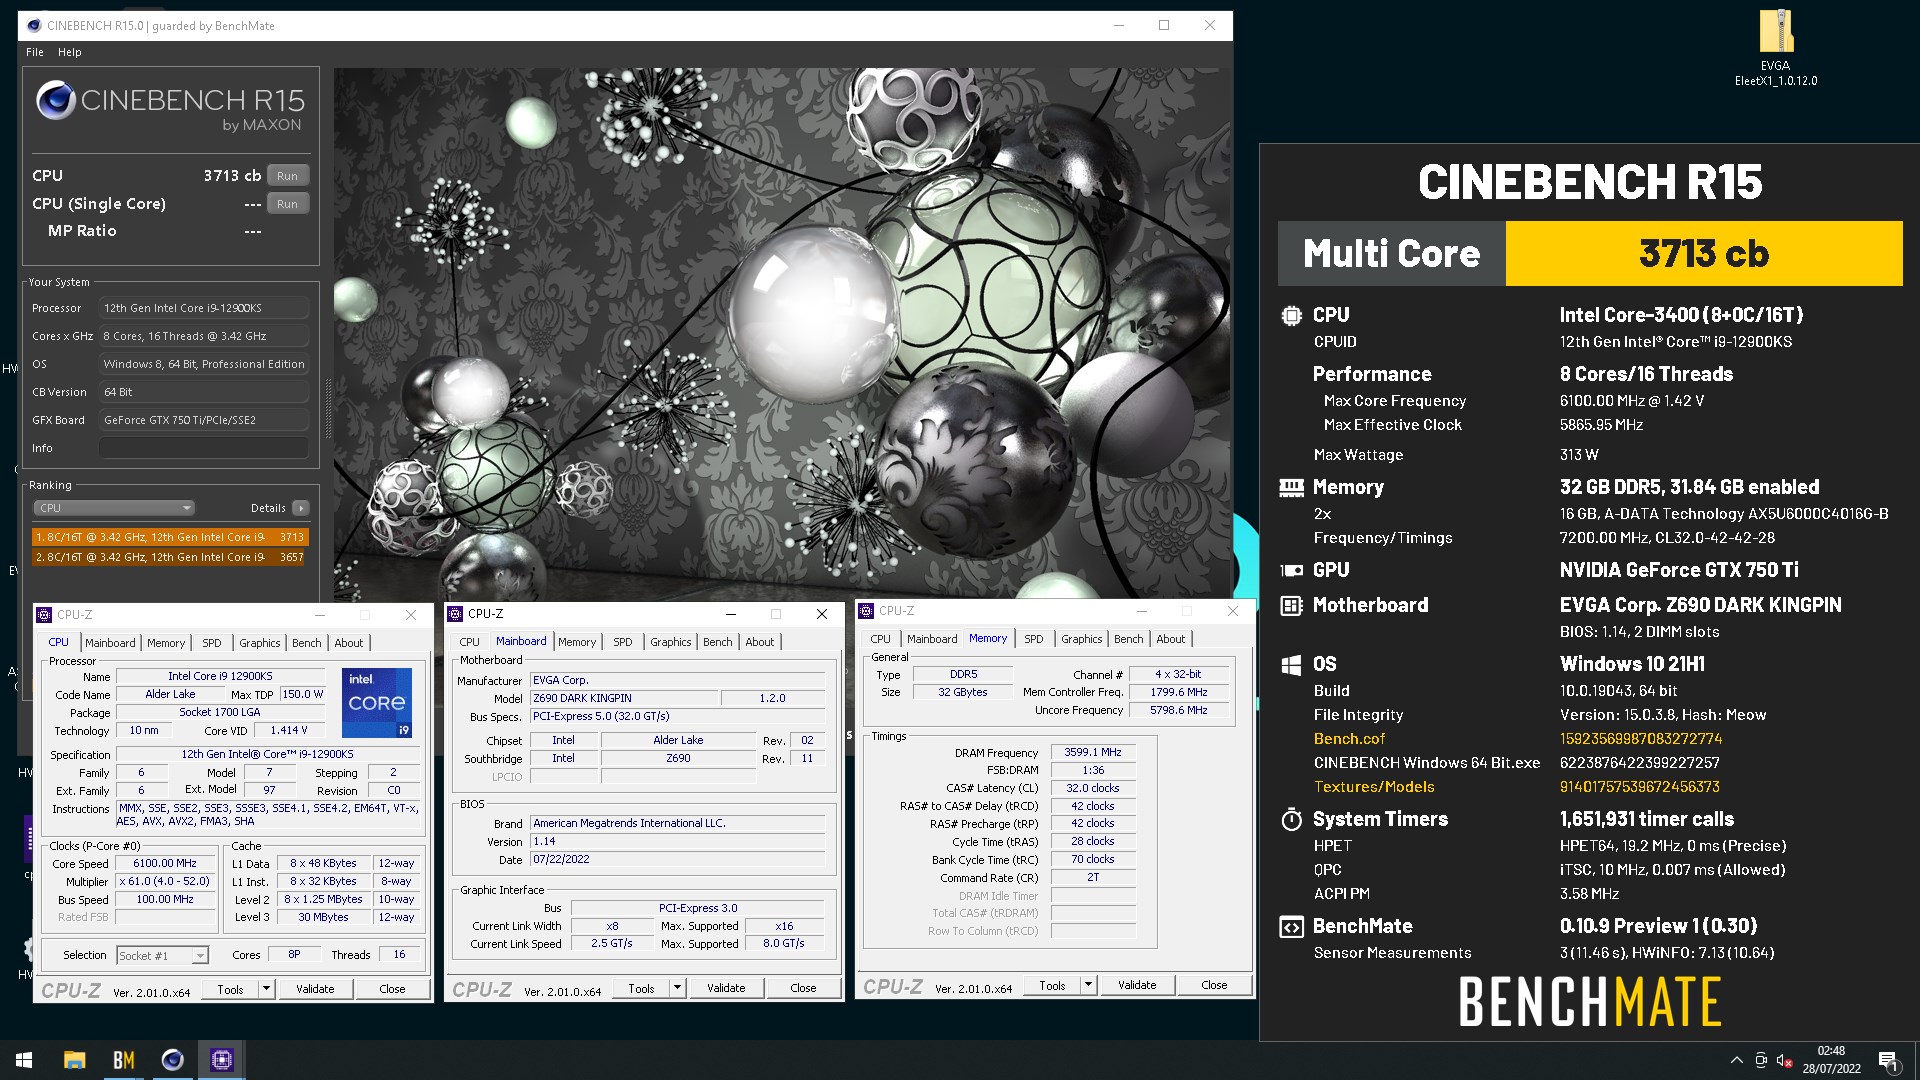Open Memory tab in first CPU-Z window
This screenshot has height=1080, width=1920.
pyautogui.click(x=166, y=643)
